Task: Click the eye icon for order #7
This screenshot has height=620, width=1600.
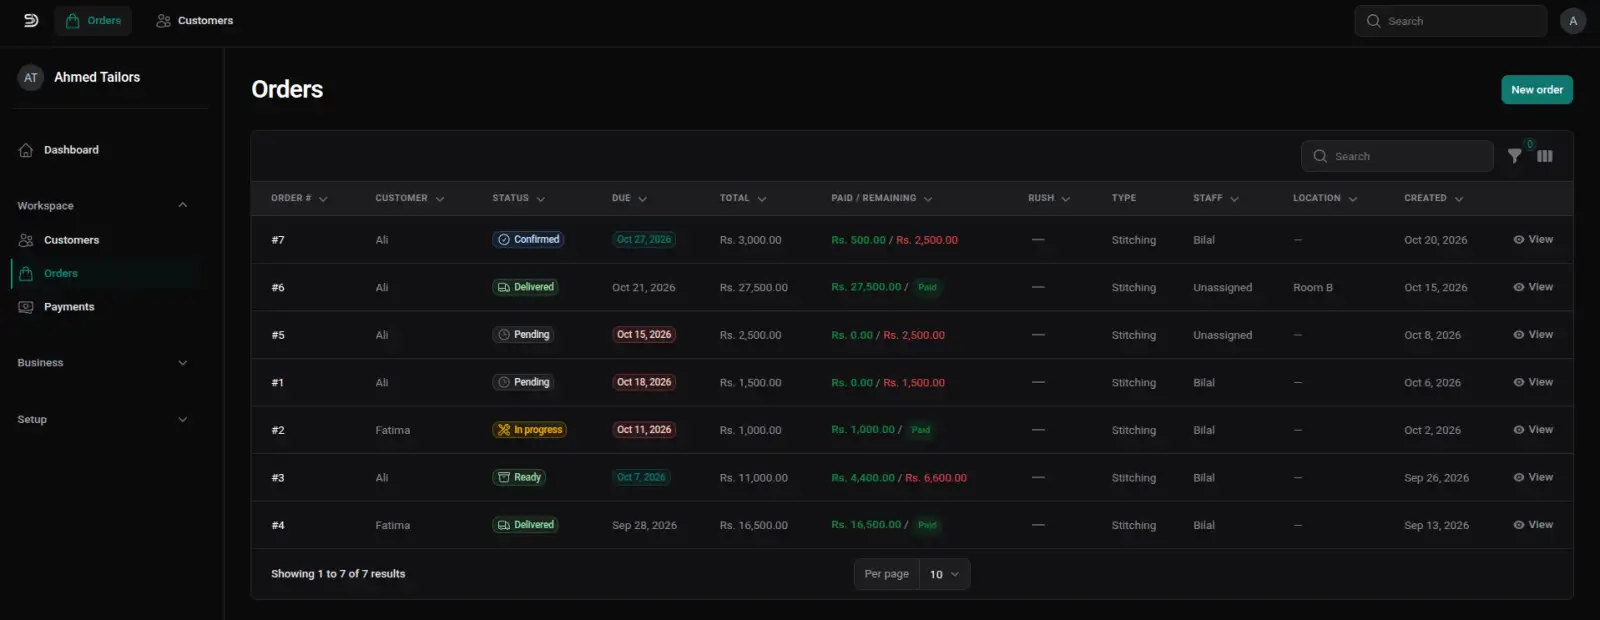Action: (1519, 240)
